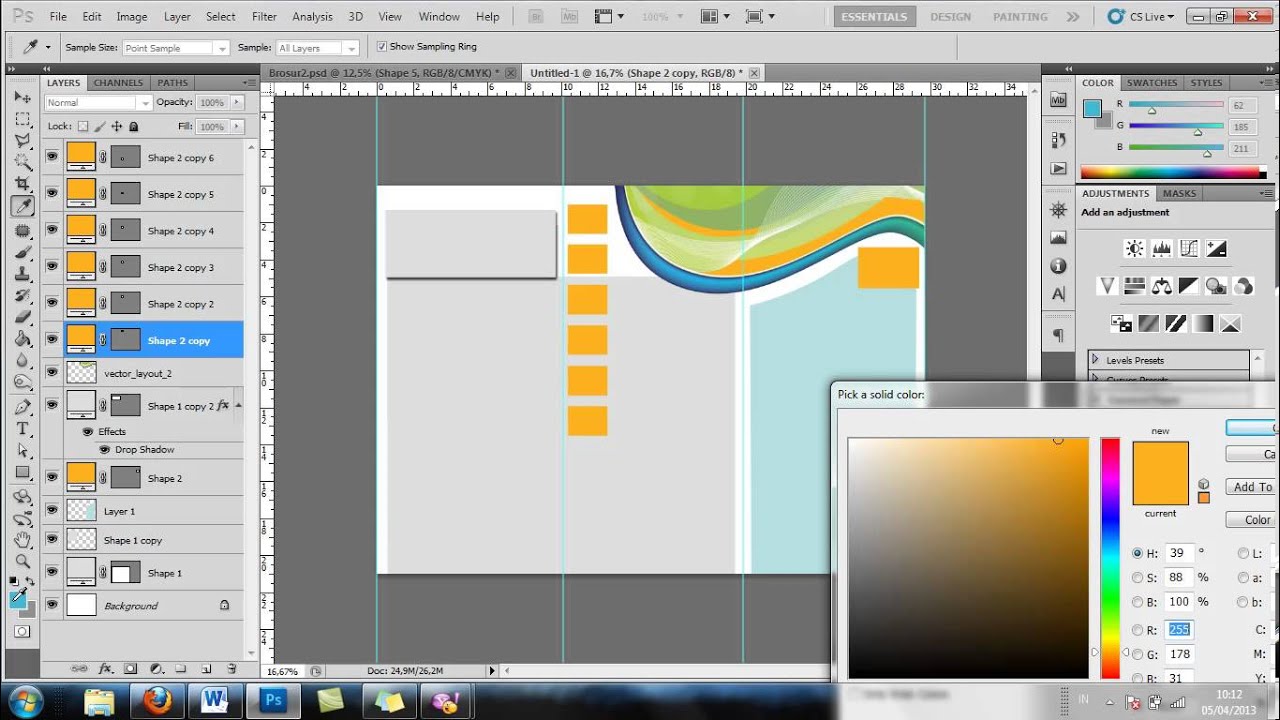1280x720 pixels.
Task: Click the vertical hue slider strip
Action: click(x=1110, y=558)
